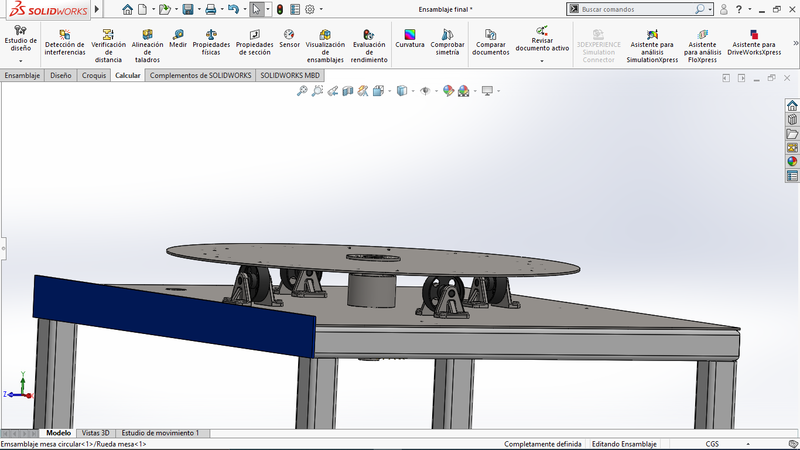Expand Undo dropdown arrow
The height and width of the screenshot is (450, 800).
(x=245, y=9)
